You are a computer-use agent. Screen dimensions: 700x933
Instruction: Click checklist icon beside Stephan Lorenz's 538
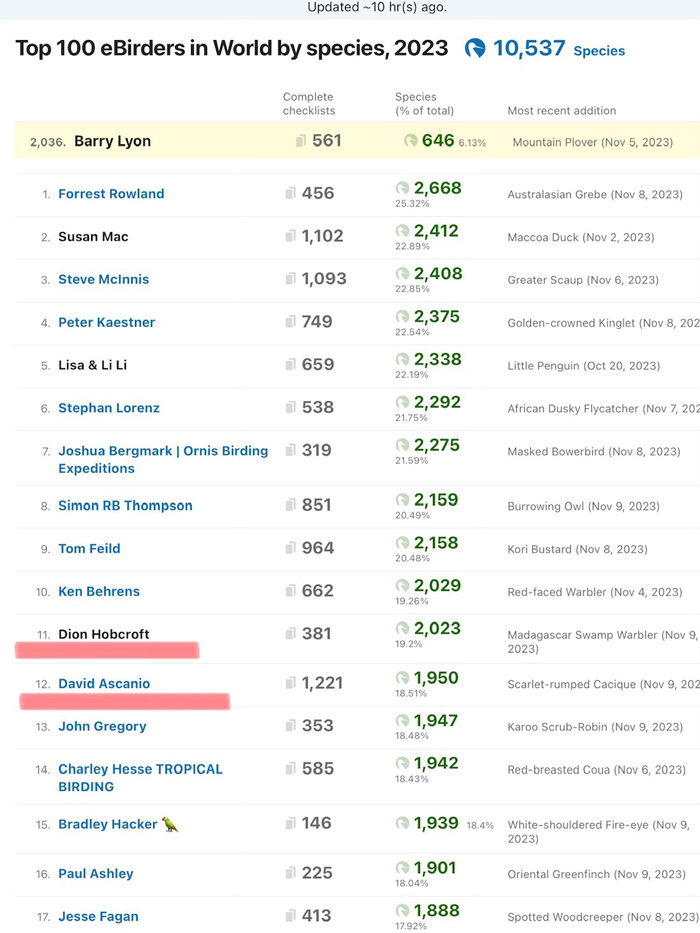[x=290, y=408]
